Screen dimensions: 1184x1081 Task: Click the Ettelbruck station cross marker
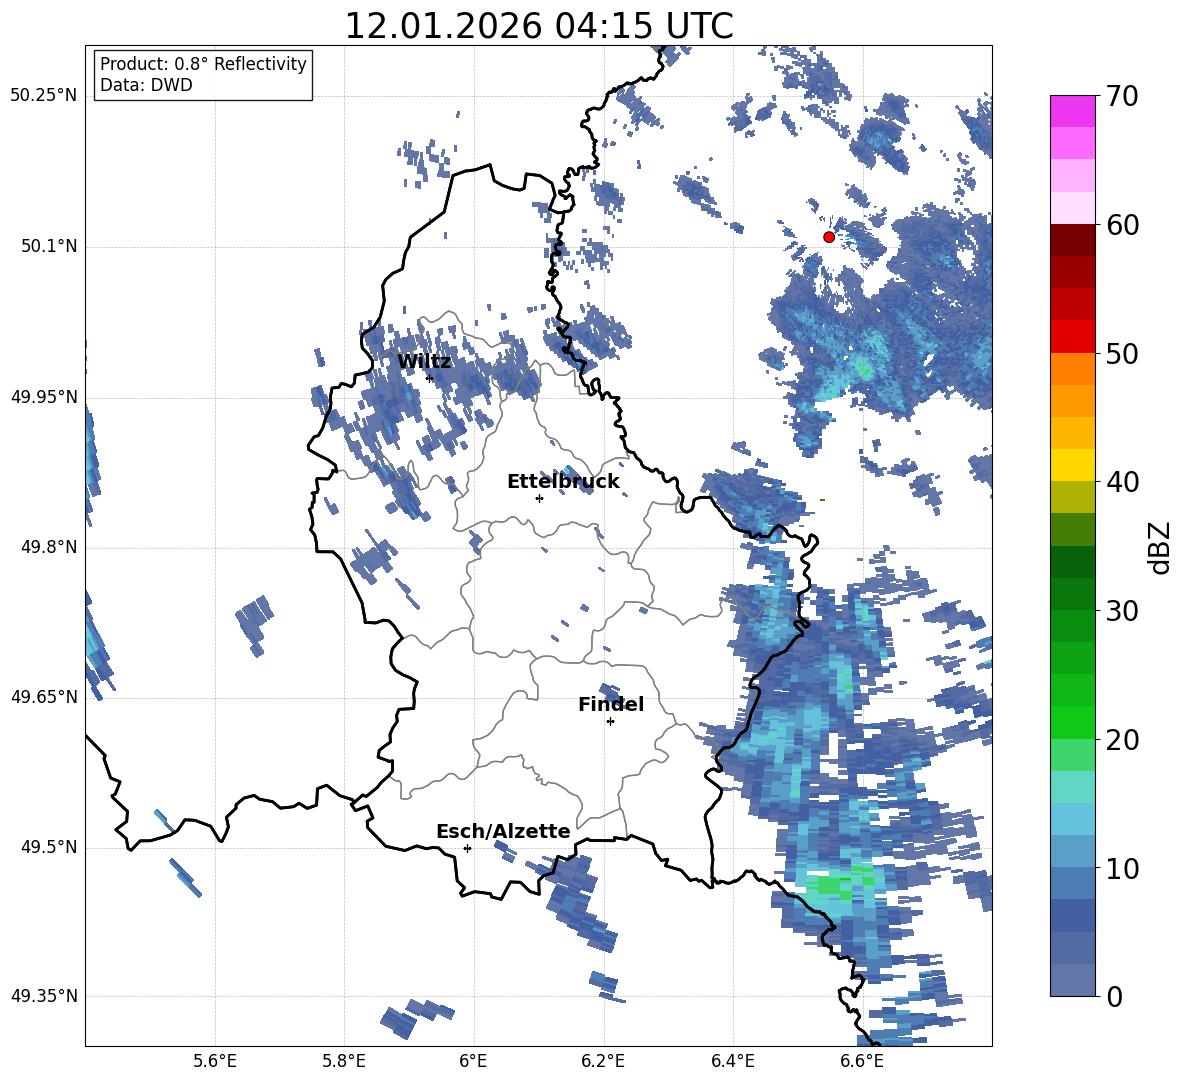pos(539,498)
